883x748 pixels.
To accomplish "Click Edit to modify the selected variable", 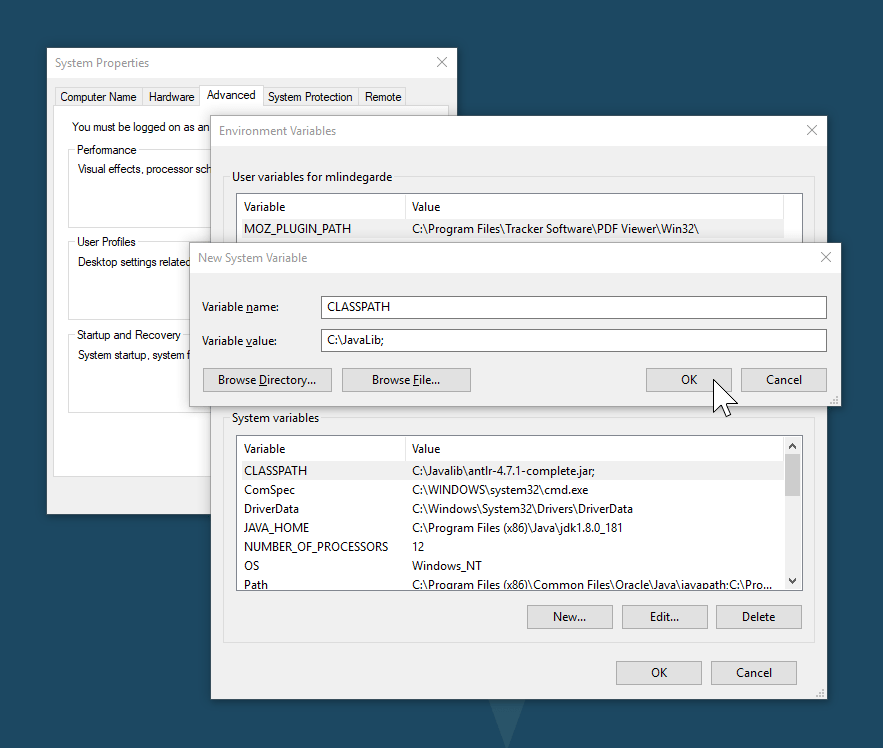I will point(664,617).
